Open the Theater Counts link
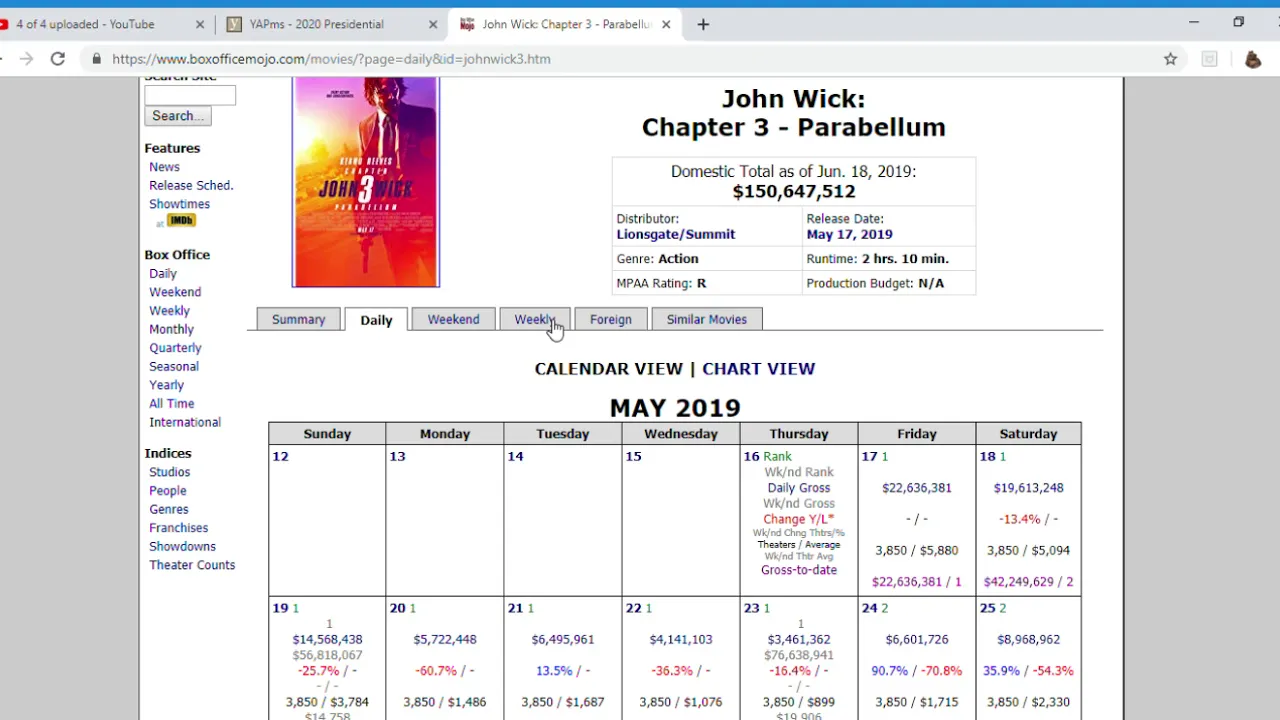 click(x=192, y=565)
